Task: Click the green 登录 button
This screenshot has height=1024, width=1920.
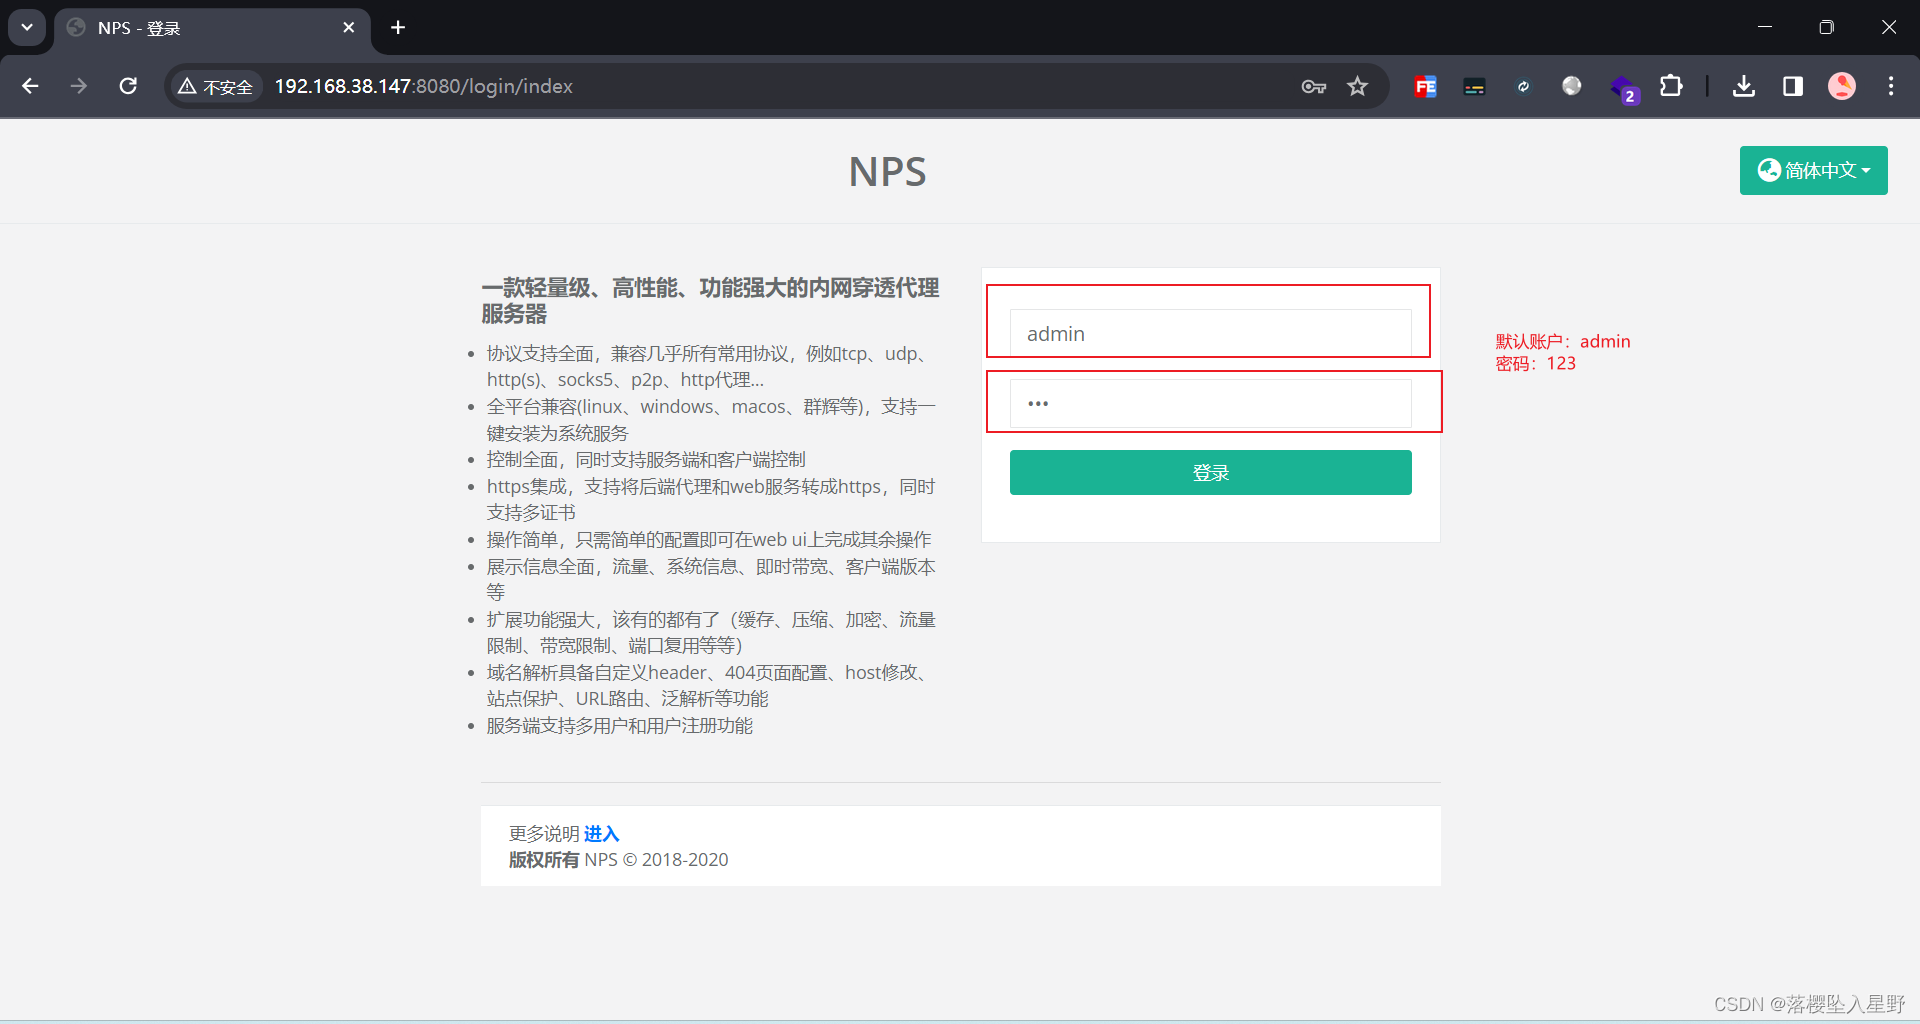Action: pos(1210,472)
